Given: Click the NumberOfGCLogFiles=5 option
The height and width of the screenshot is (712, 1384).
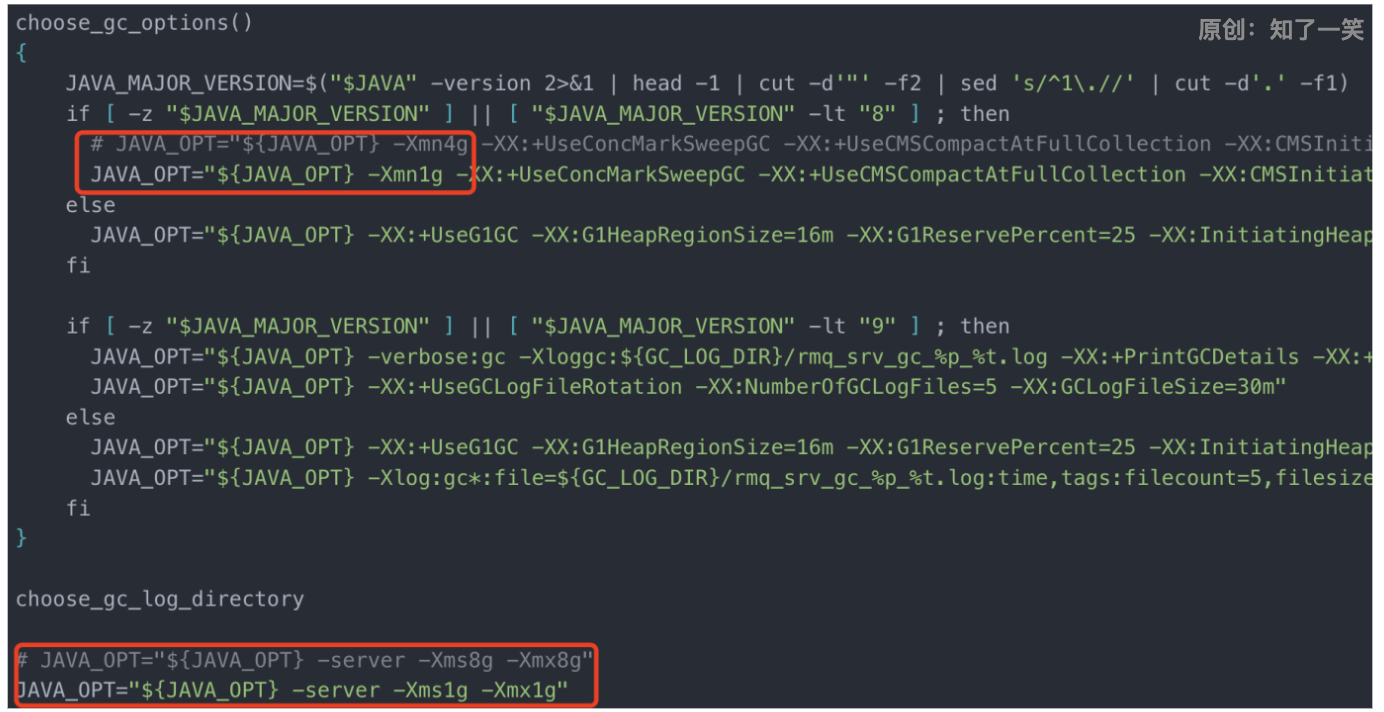Looking at the screenshot, I should coord(846,387).
